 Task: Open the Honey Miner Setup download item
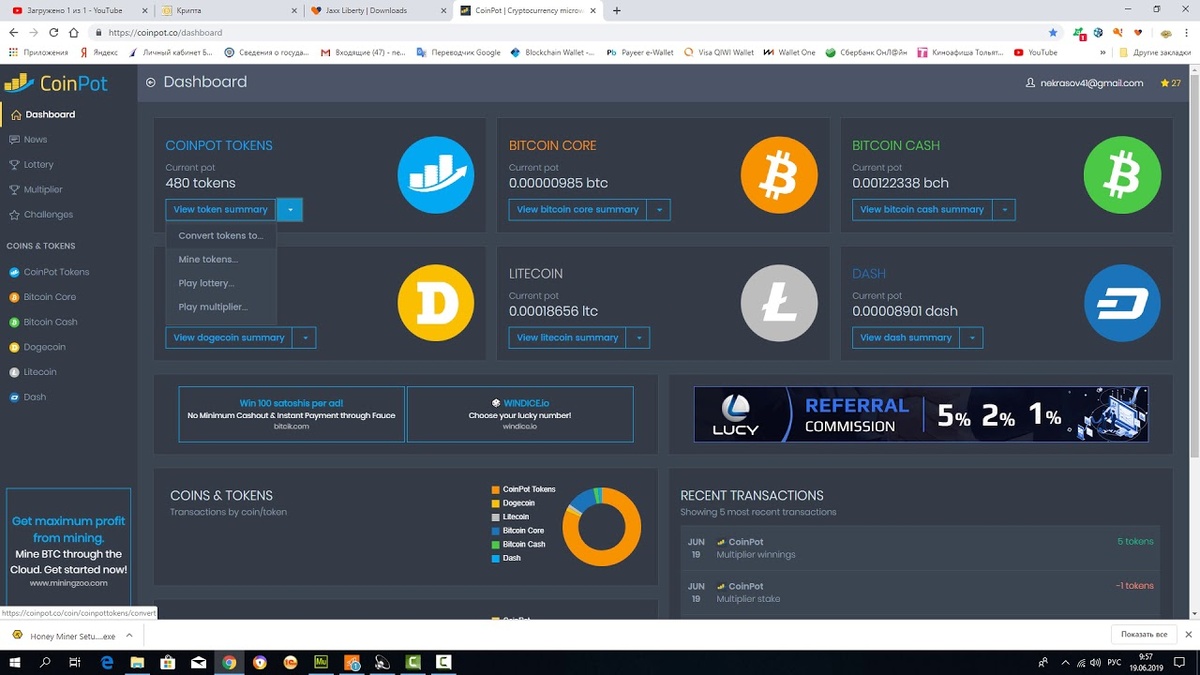click(73, 635)
